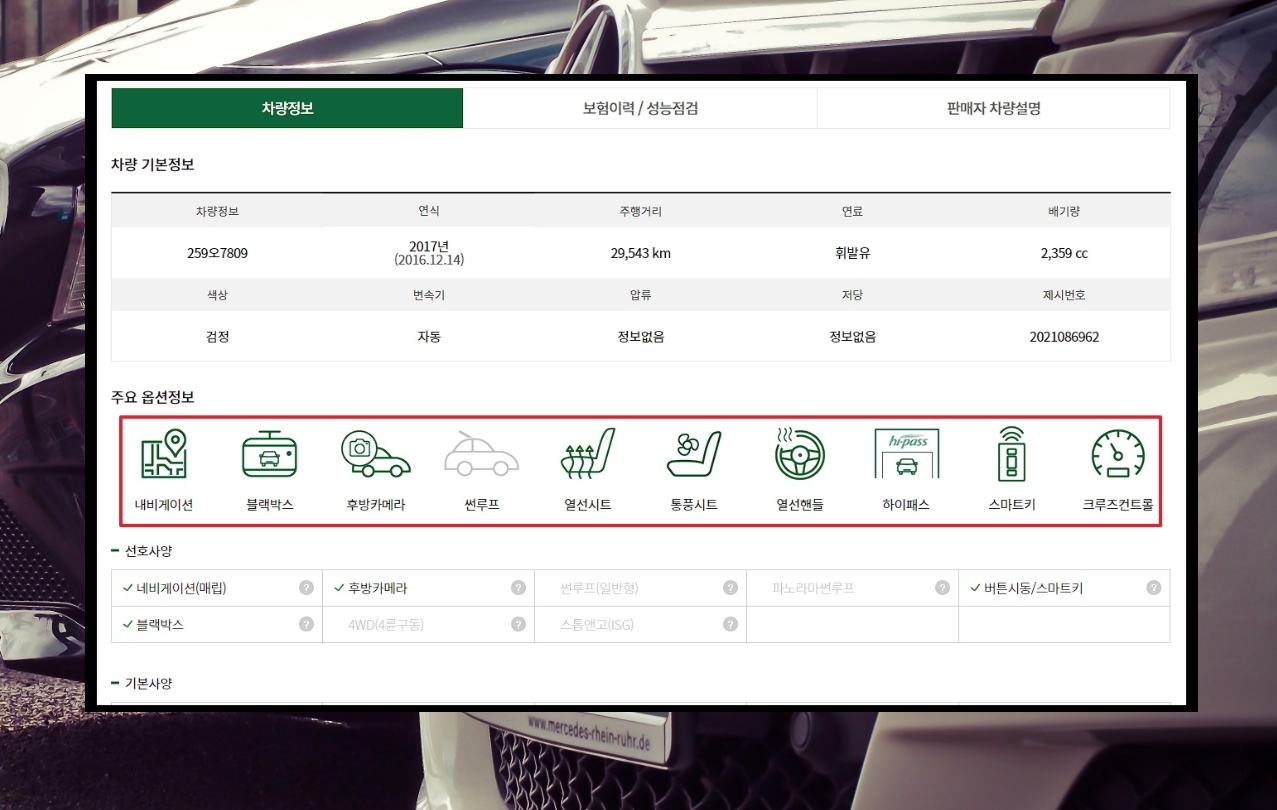Click plate number 259오7809

tap(217, 253)
